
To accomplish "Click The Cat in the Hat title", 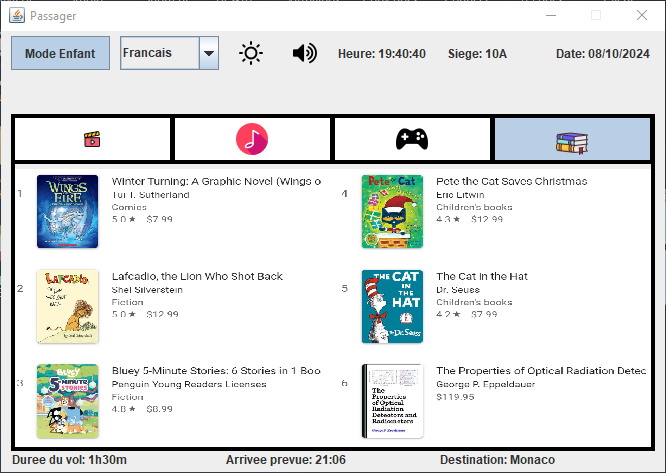I will 482,276.
